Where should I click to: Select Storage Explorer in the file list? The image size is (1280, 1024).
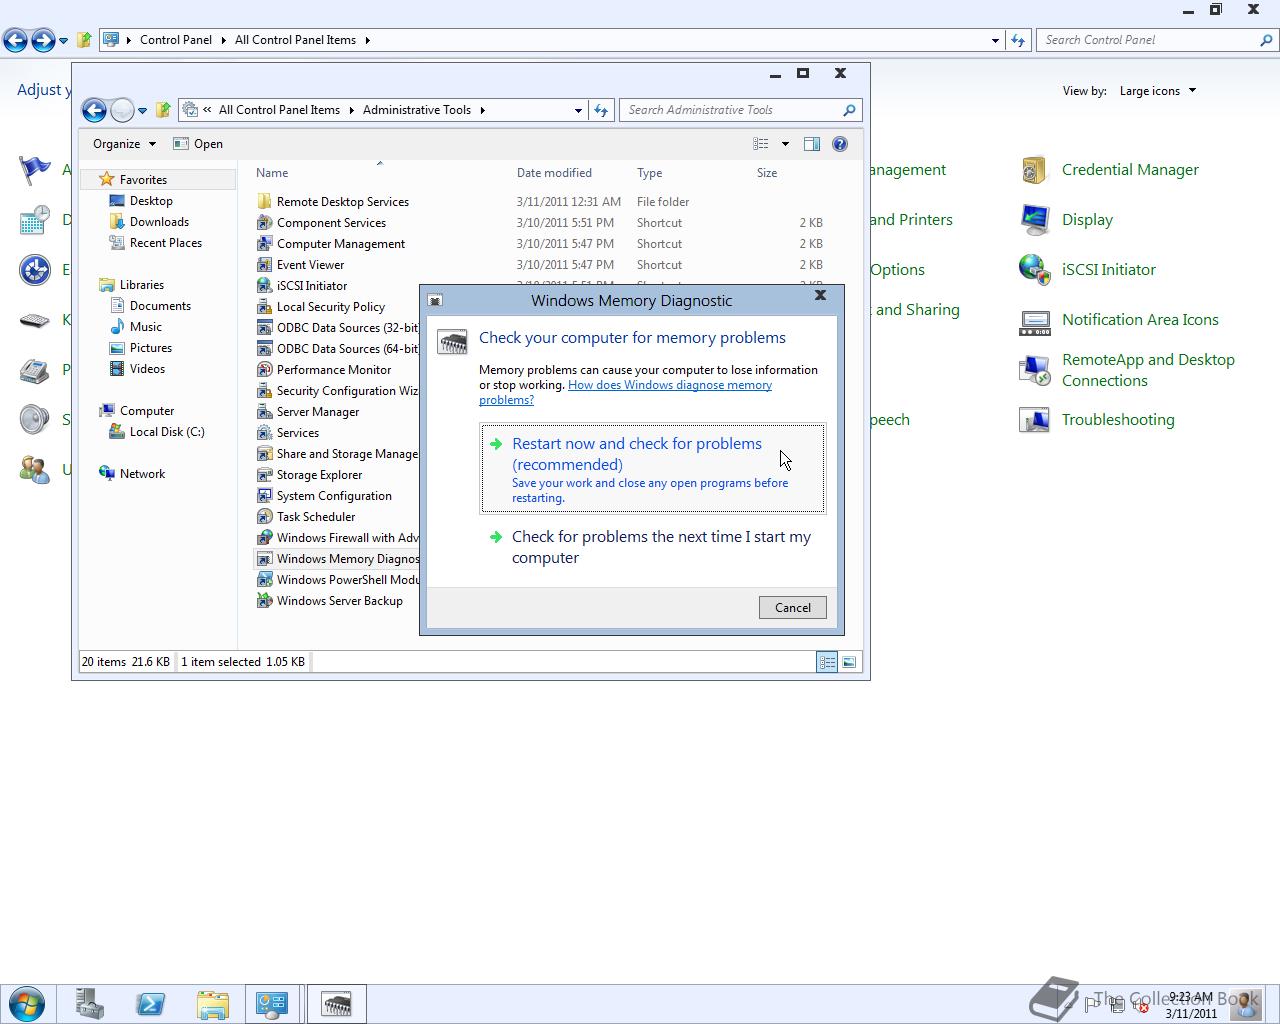point(319,475)
